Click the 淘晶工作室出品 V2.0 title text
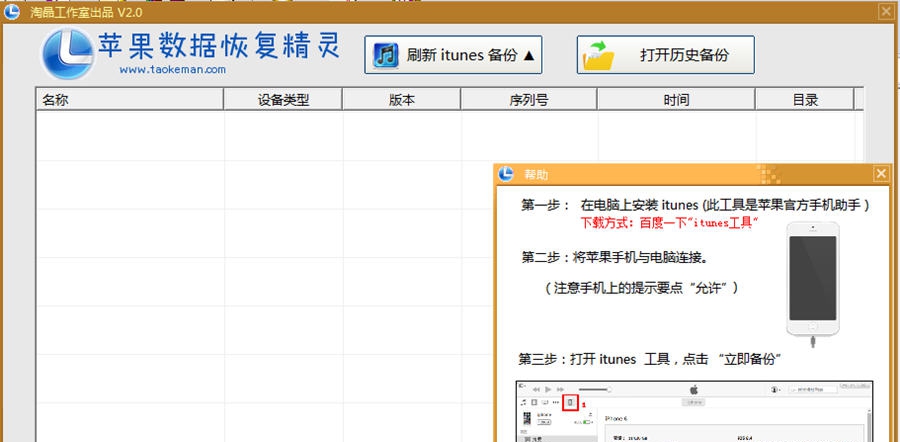 coord(86,12)
